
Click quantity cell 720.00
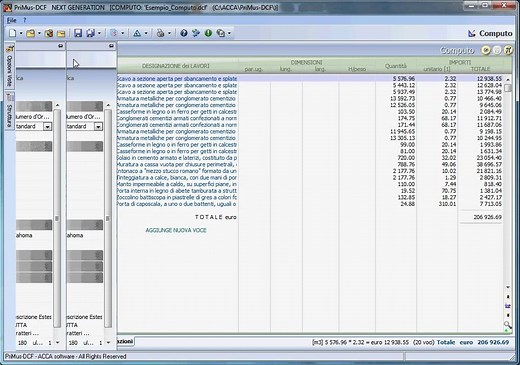[406, 158]
